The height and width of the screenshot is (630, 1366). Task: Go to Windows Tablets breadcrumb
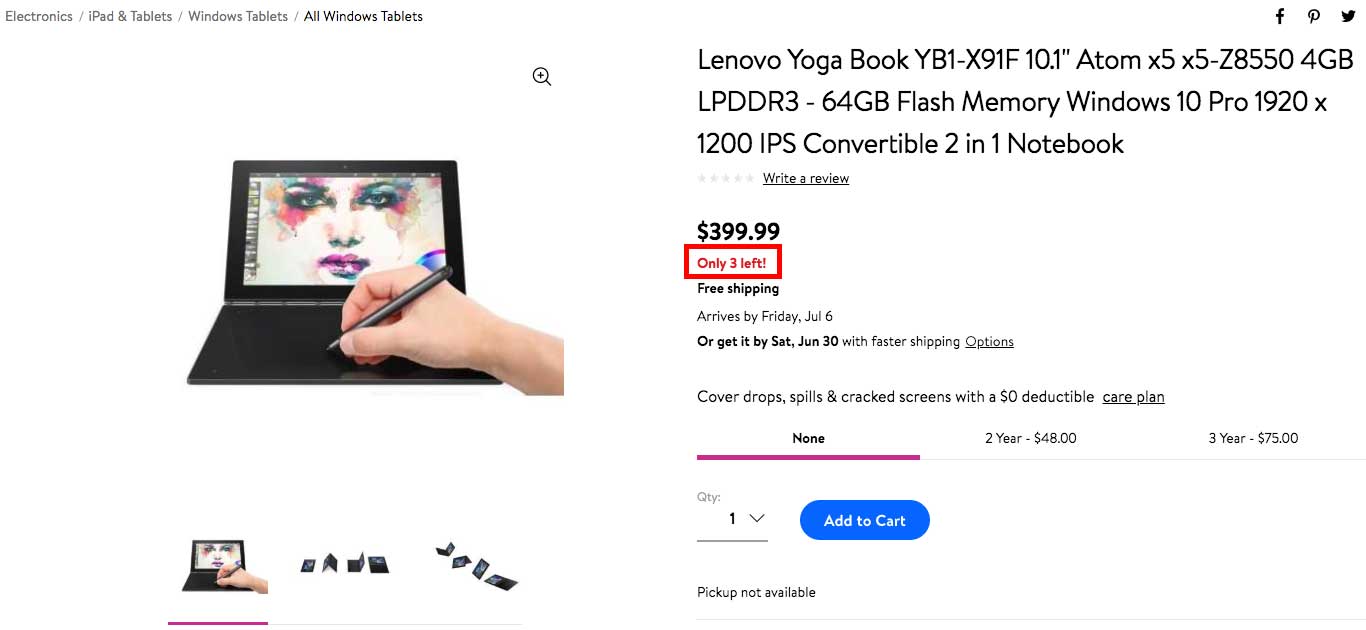click(238, 16)
